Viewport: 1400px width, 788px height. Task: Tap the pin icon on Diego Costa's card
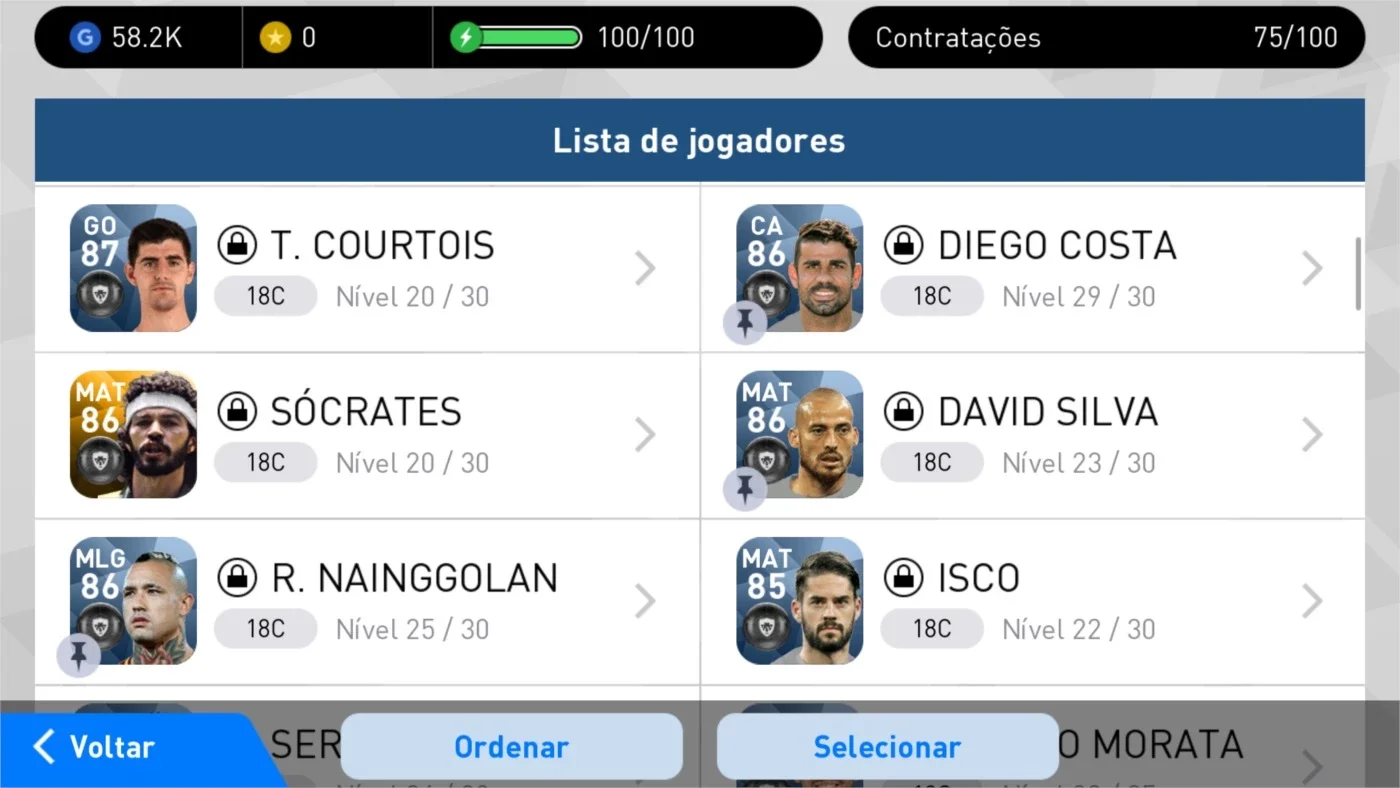pos(745,323)
